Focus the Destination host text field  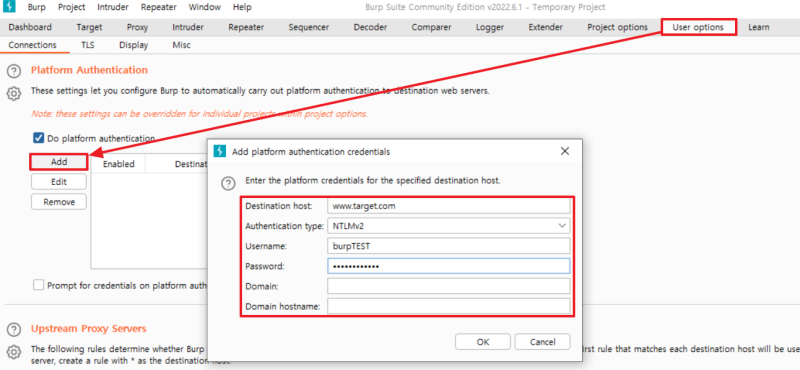click(448, 206)
